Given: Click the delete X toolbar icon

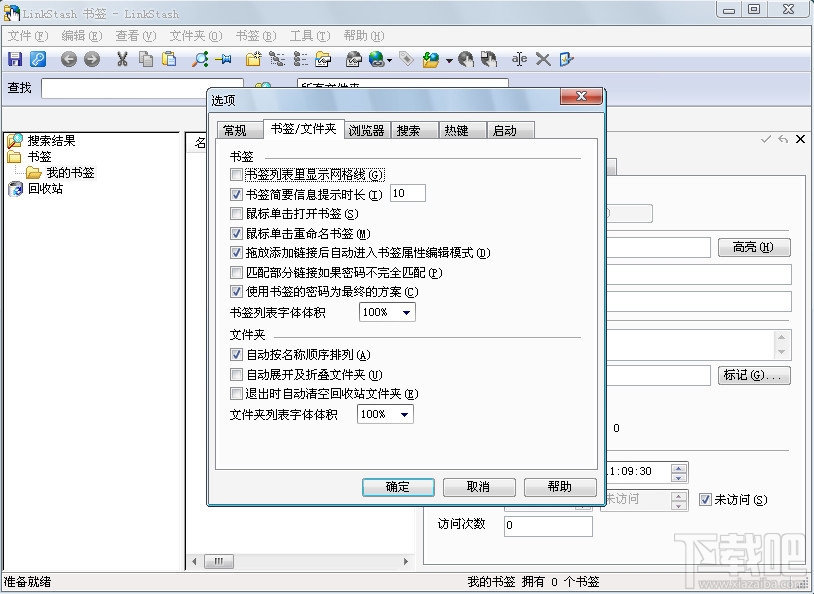Looking at the screenshot, I should (x=542, y=59).
